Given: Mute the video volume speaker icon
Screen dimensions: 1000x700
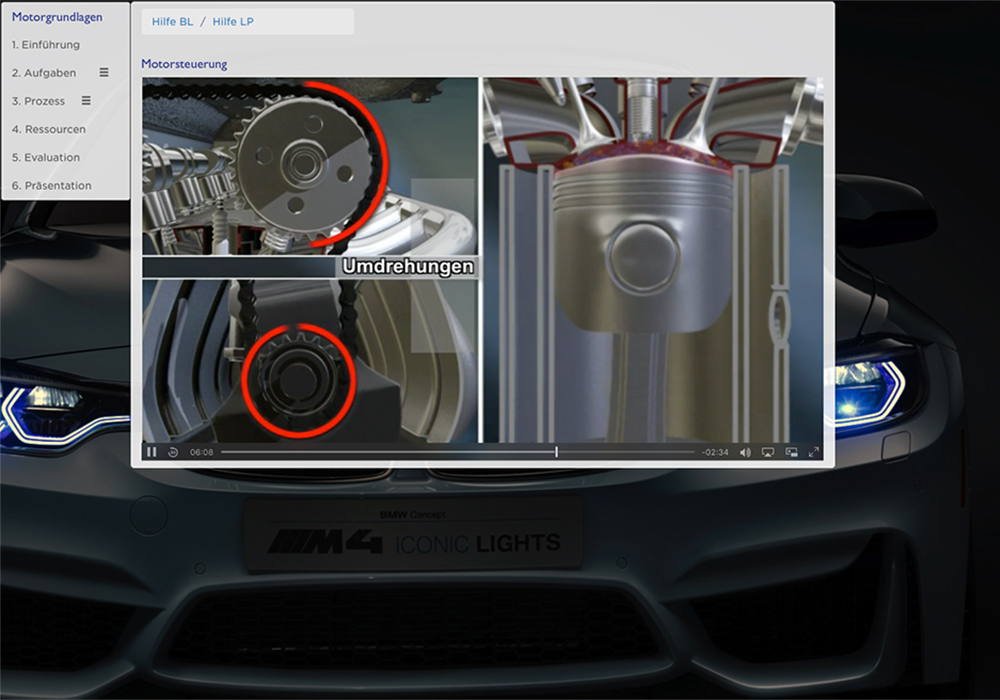Looking at the screenshot, I should pyautogui.click(x=745, y=452).
